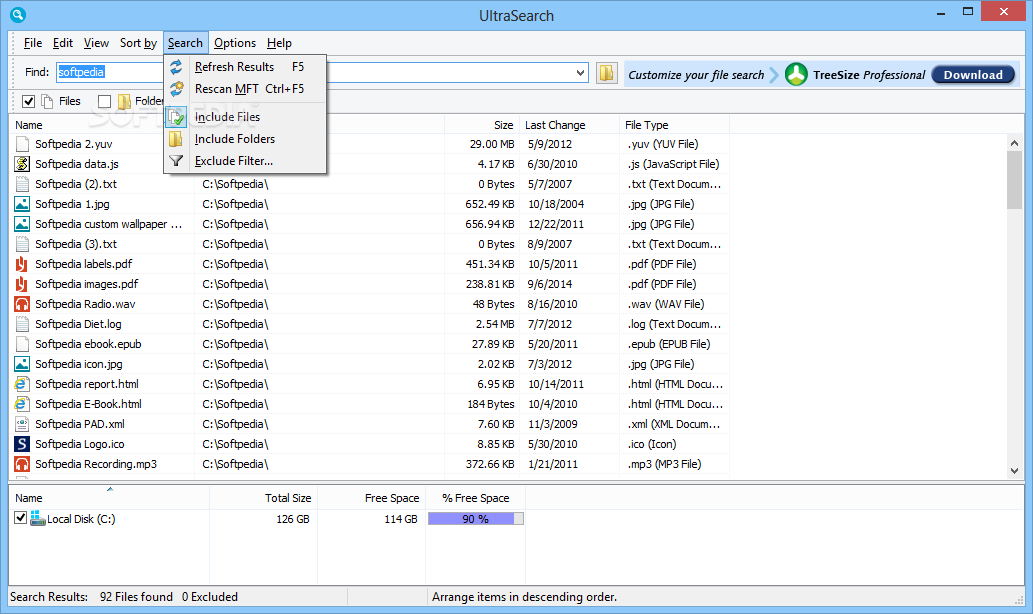The image size is (1033, 614).
Task: Click the XML icon of Softpedia PAD.xml
Action: [22, 424]
